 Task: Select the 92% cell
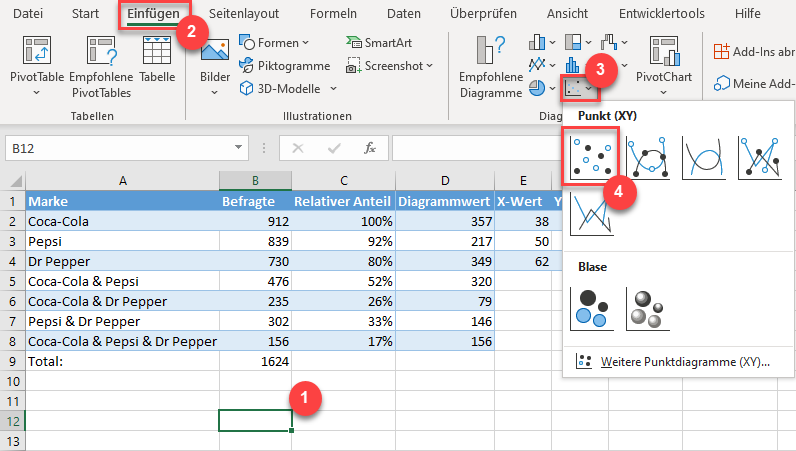tap(344, 241)
